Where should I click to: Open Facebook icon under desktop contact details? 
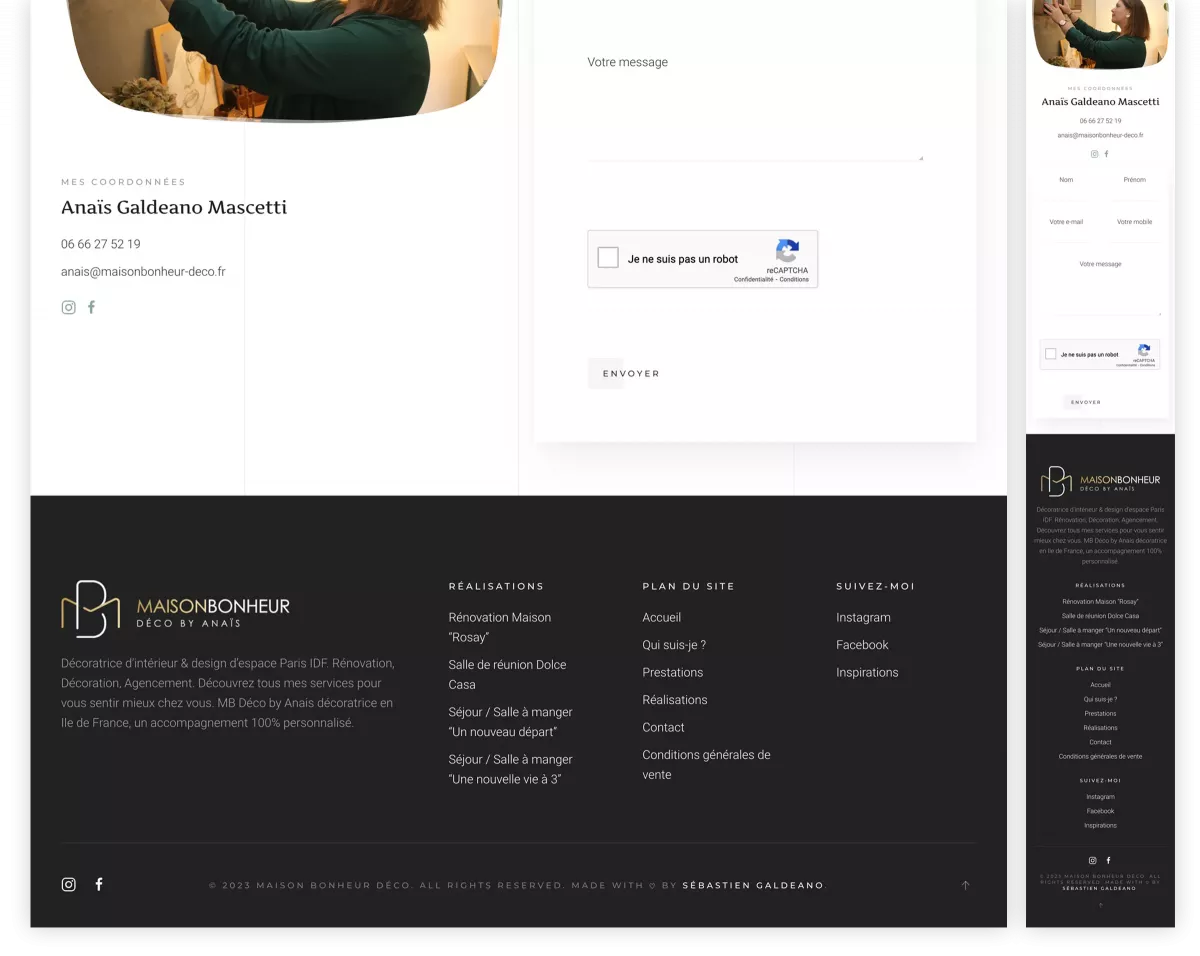(91, 307)
